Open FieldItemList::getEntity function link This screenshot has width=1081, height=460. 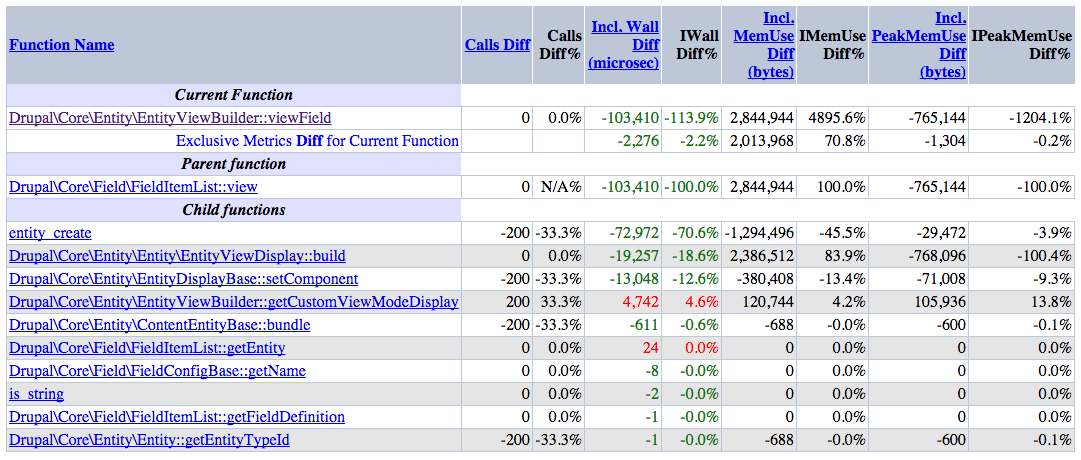[x=147, y=348]
